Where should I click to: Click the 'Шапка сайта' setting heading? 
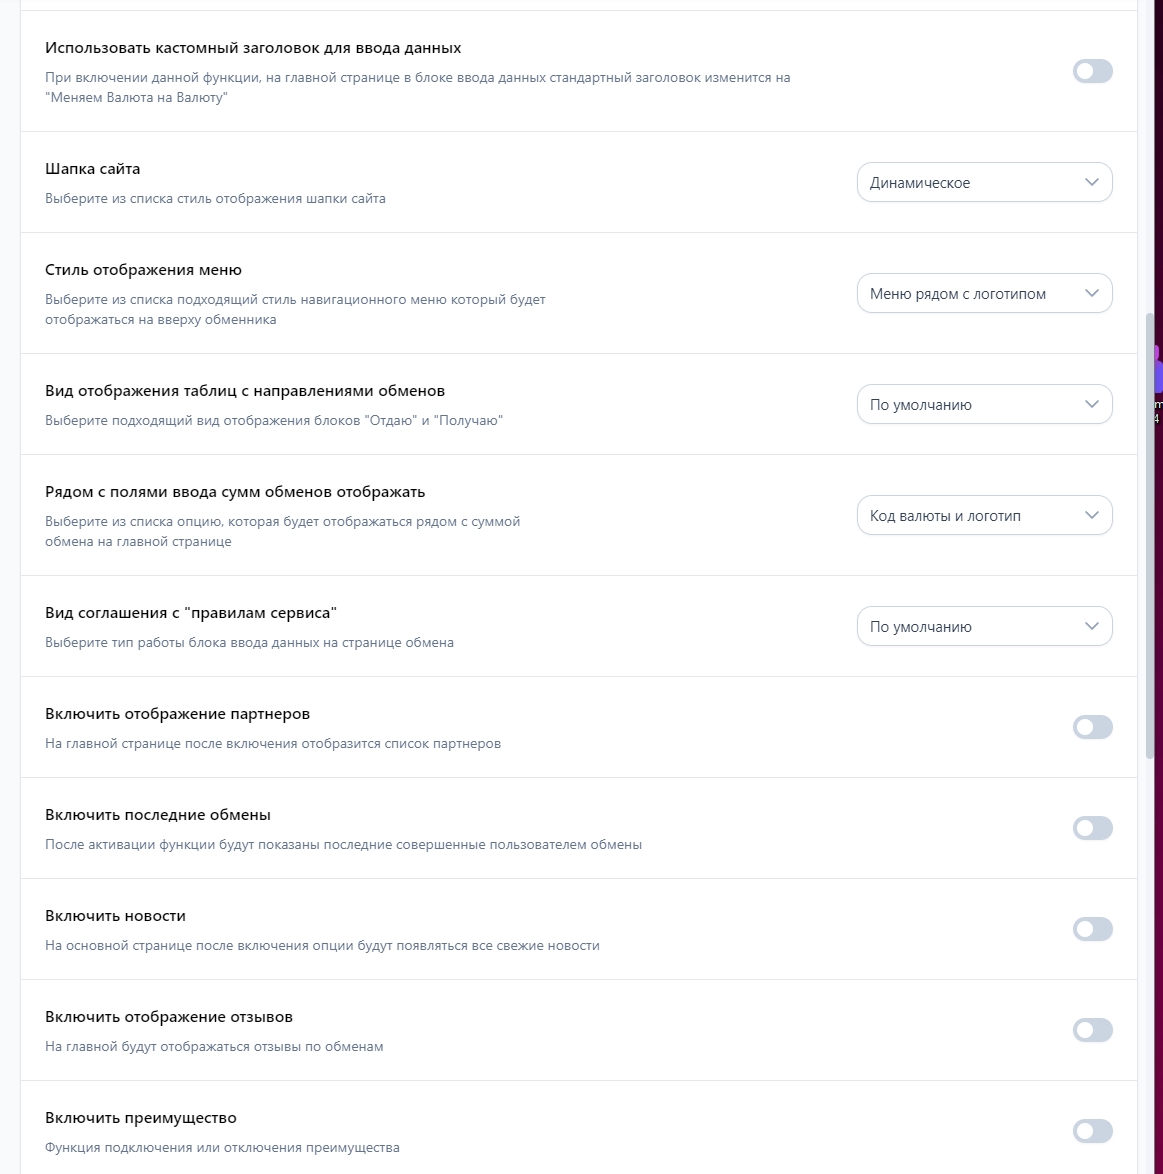click(93, 169)
